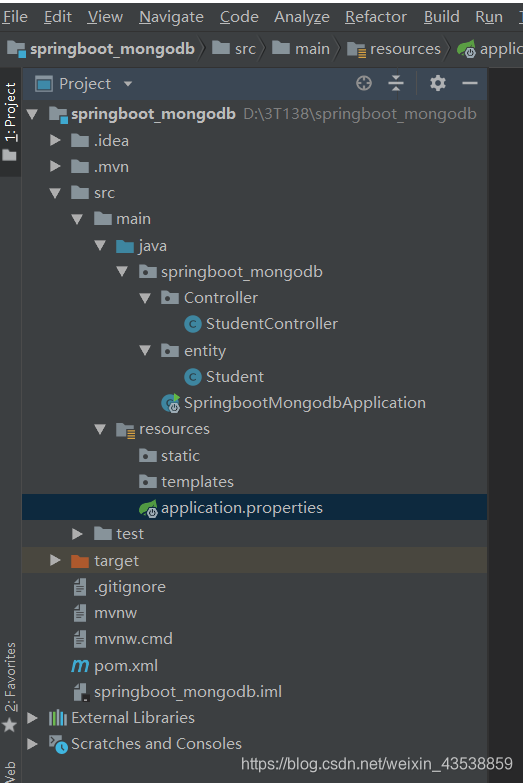Hide the Project panel with minus icon
The width and height of the screenshot is (523, 783).
click(x=470, y=83)
